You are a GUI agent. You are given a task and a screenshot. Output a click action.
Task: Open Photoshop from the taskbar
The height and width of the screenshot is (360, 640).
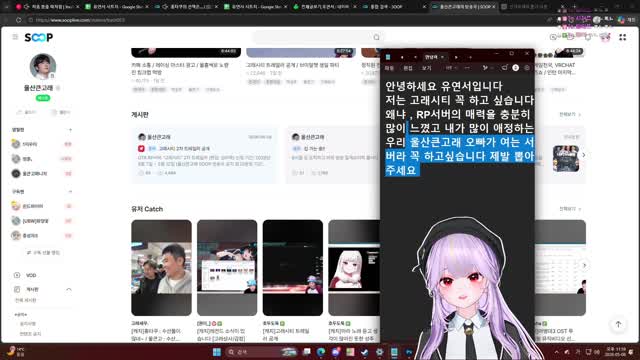click(x=409, y=352)
